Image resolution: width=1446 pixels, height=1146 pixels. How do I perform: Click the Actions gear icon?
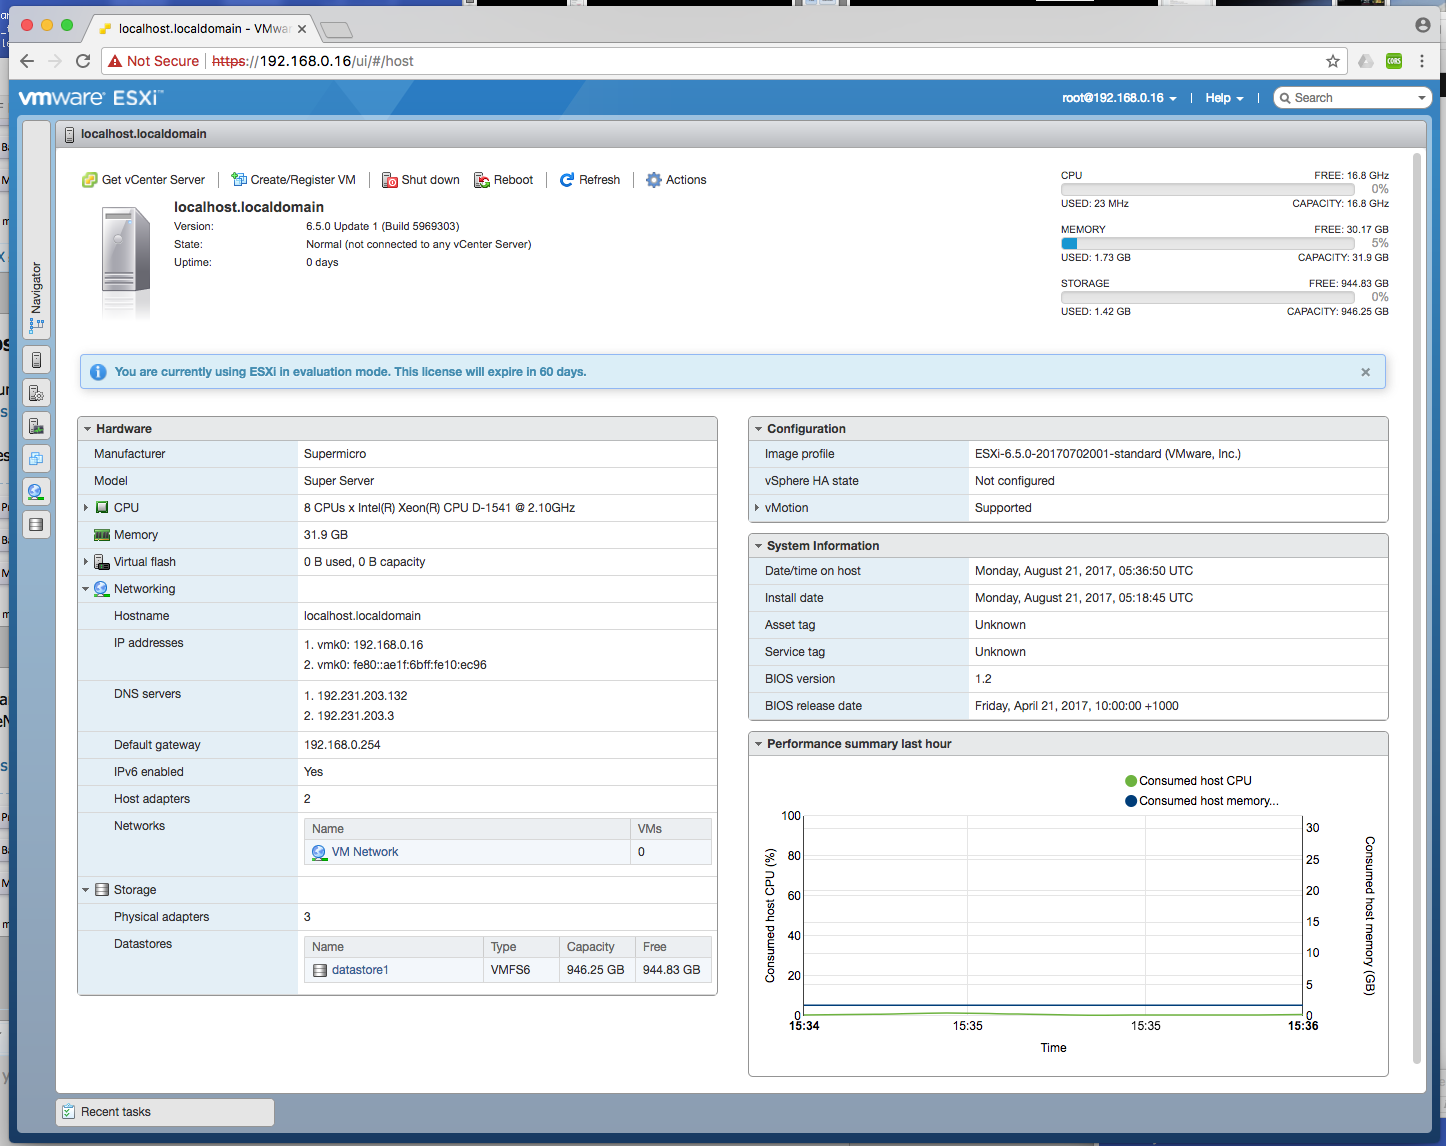click(x=654, y=180)
